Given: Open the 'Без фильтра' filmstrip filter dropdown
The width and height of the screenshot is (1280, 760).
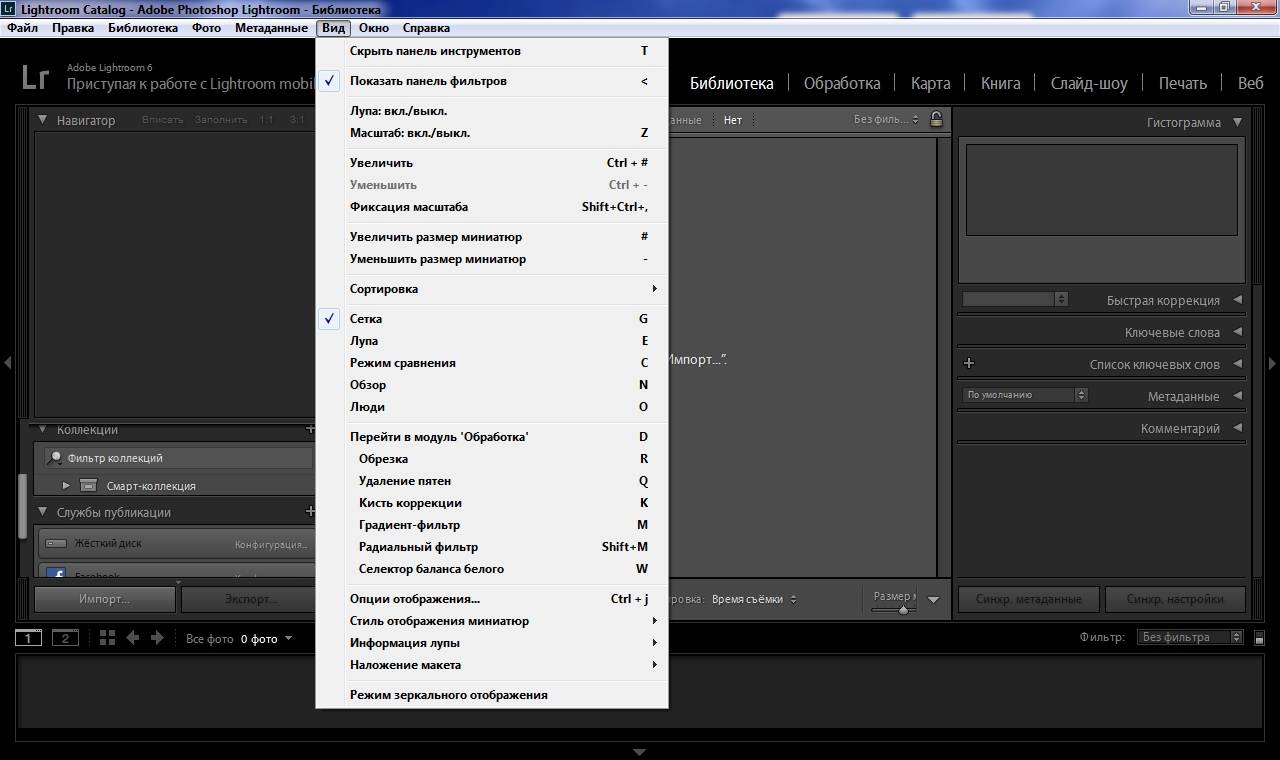Looking at the screenshot, I should pos(1190,637).
